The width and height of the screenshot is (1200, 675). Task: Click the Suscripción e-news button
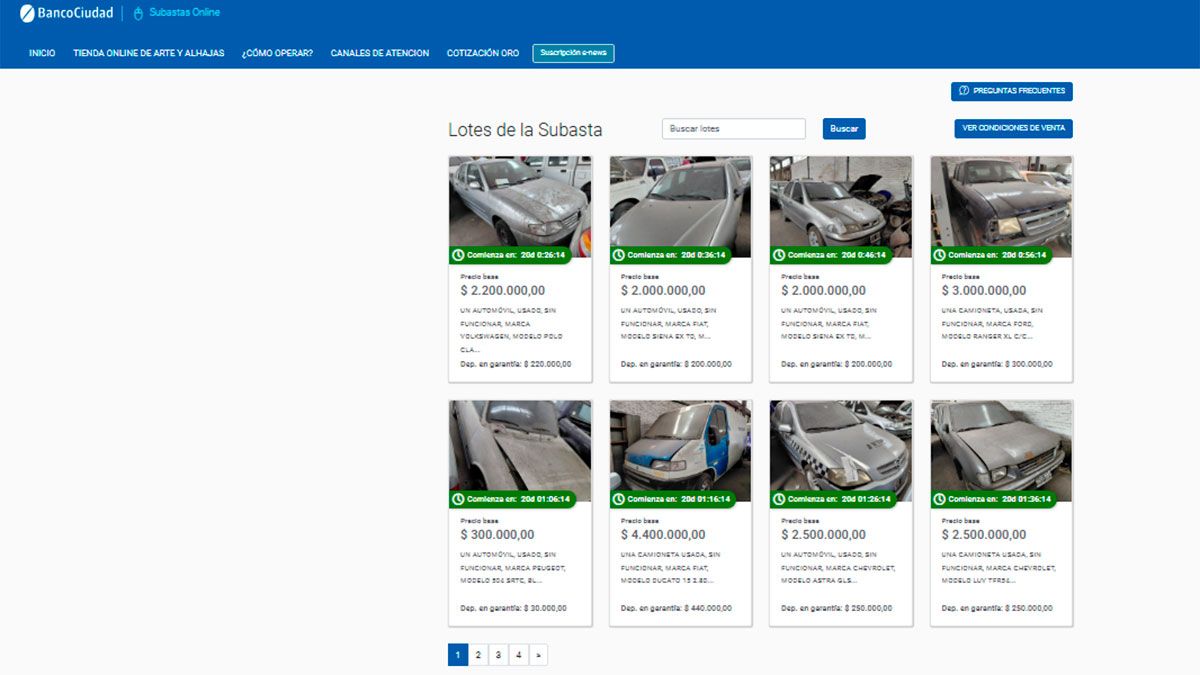click(572, 52)
